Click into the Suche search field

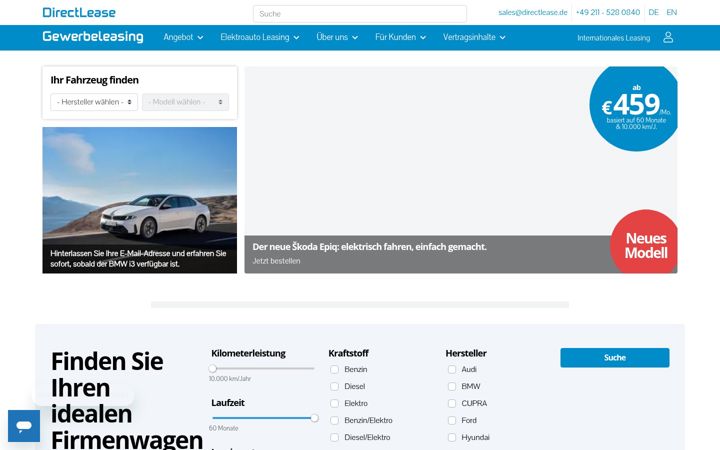coord(360,14)
